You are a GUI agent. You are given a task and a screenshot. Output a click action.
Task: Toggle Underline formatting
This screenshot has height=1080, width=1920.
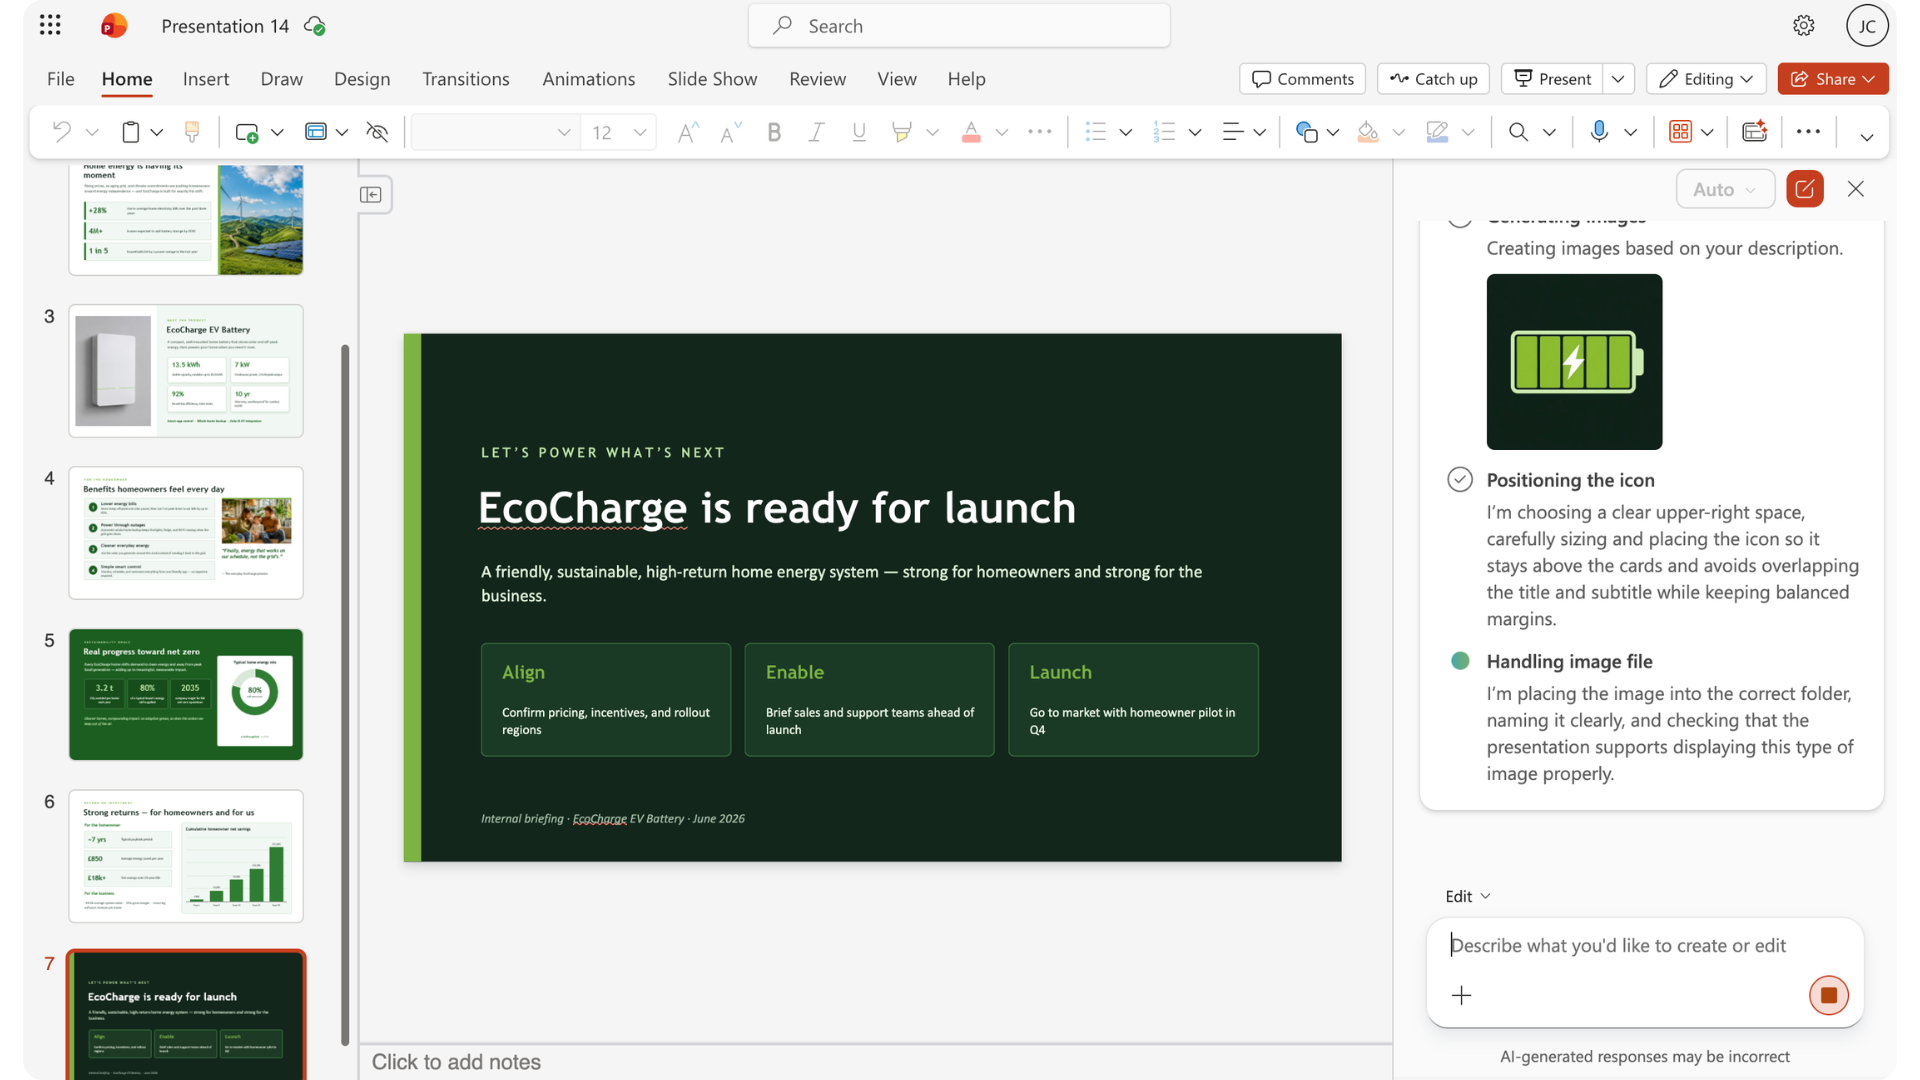[x=859, y=132]
